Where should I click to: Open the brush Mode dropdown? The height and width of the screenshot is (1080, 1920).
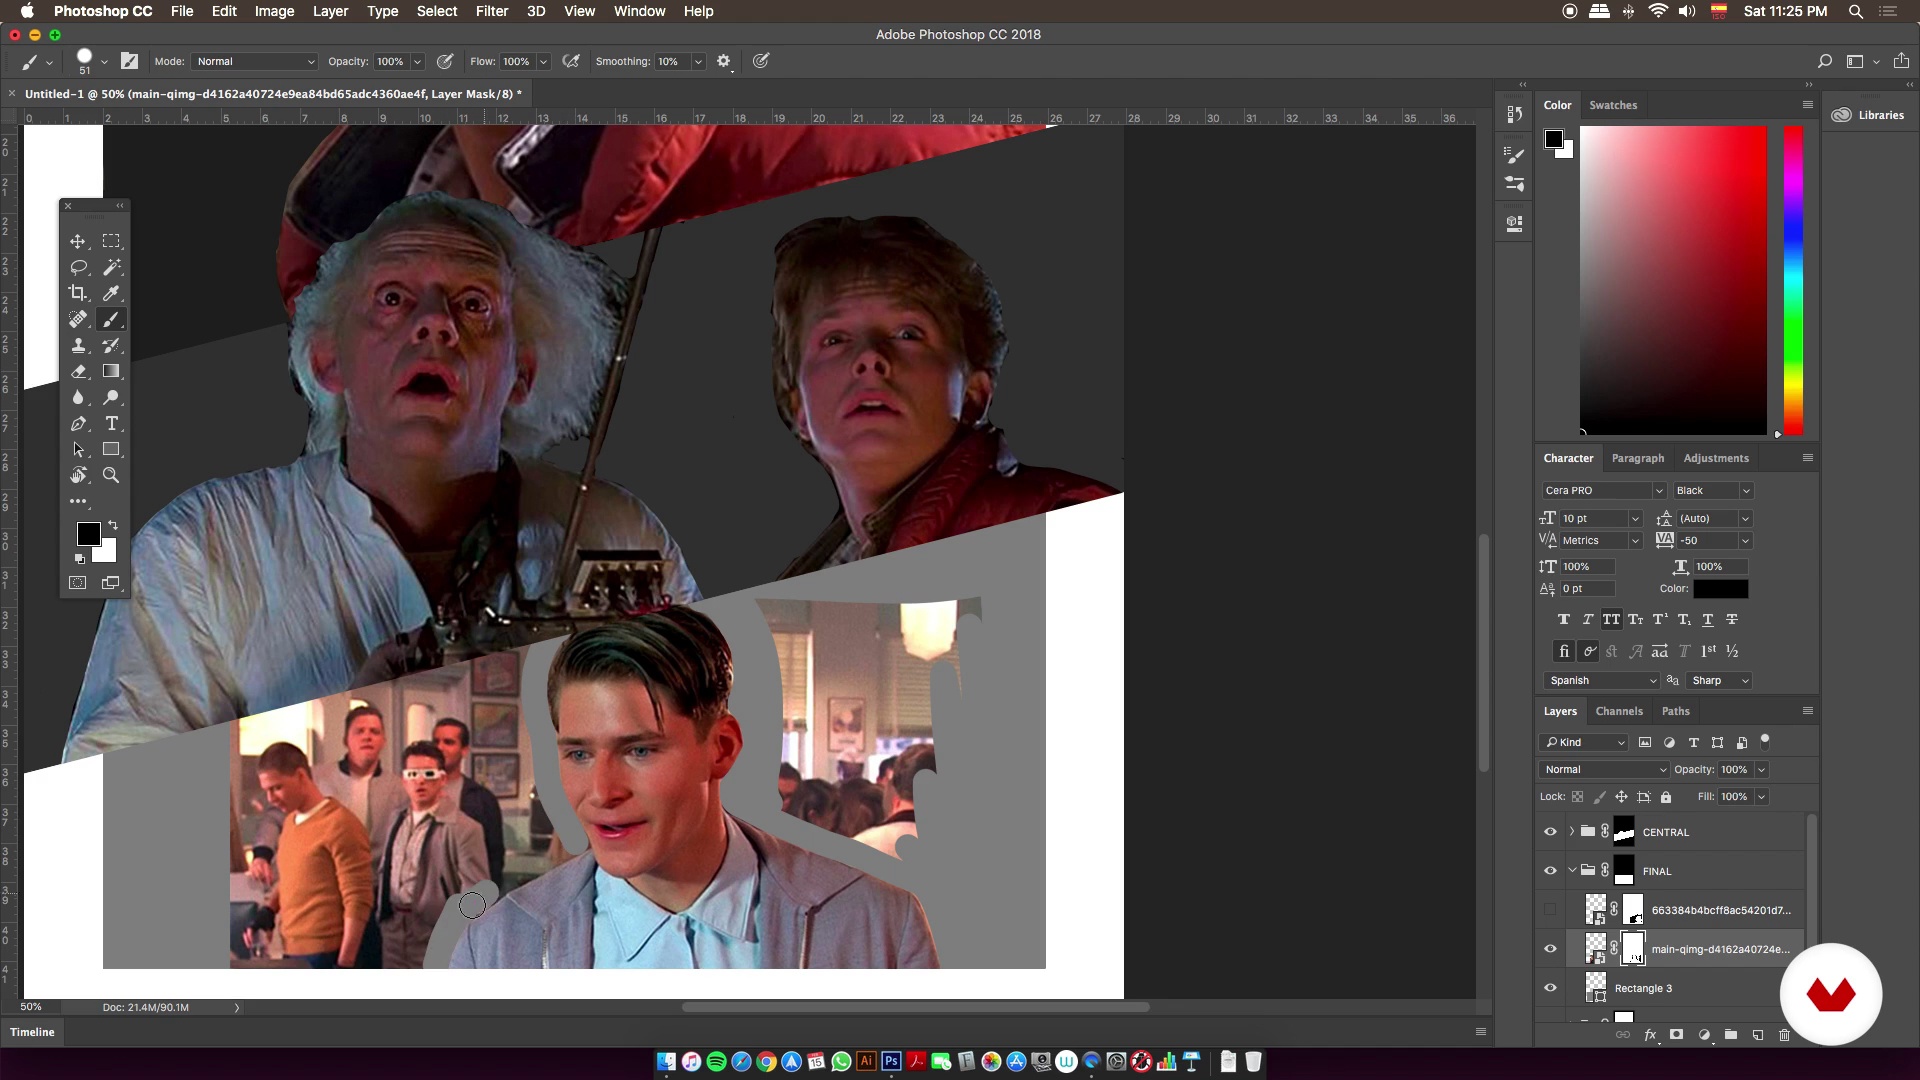(254, 61)
